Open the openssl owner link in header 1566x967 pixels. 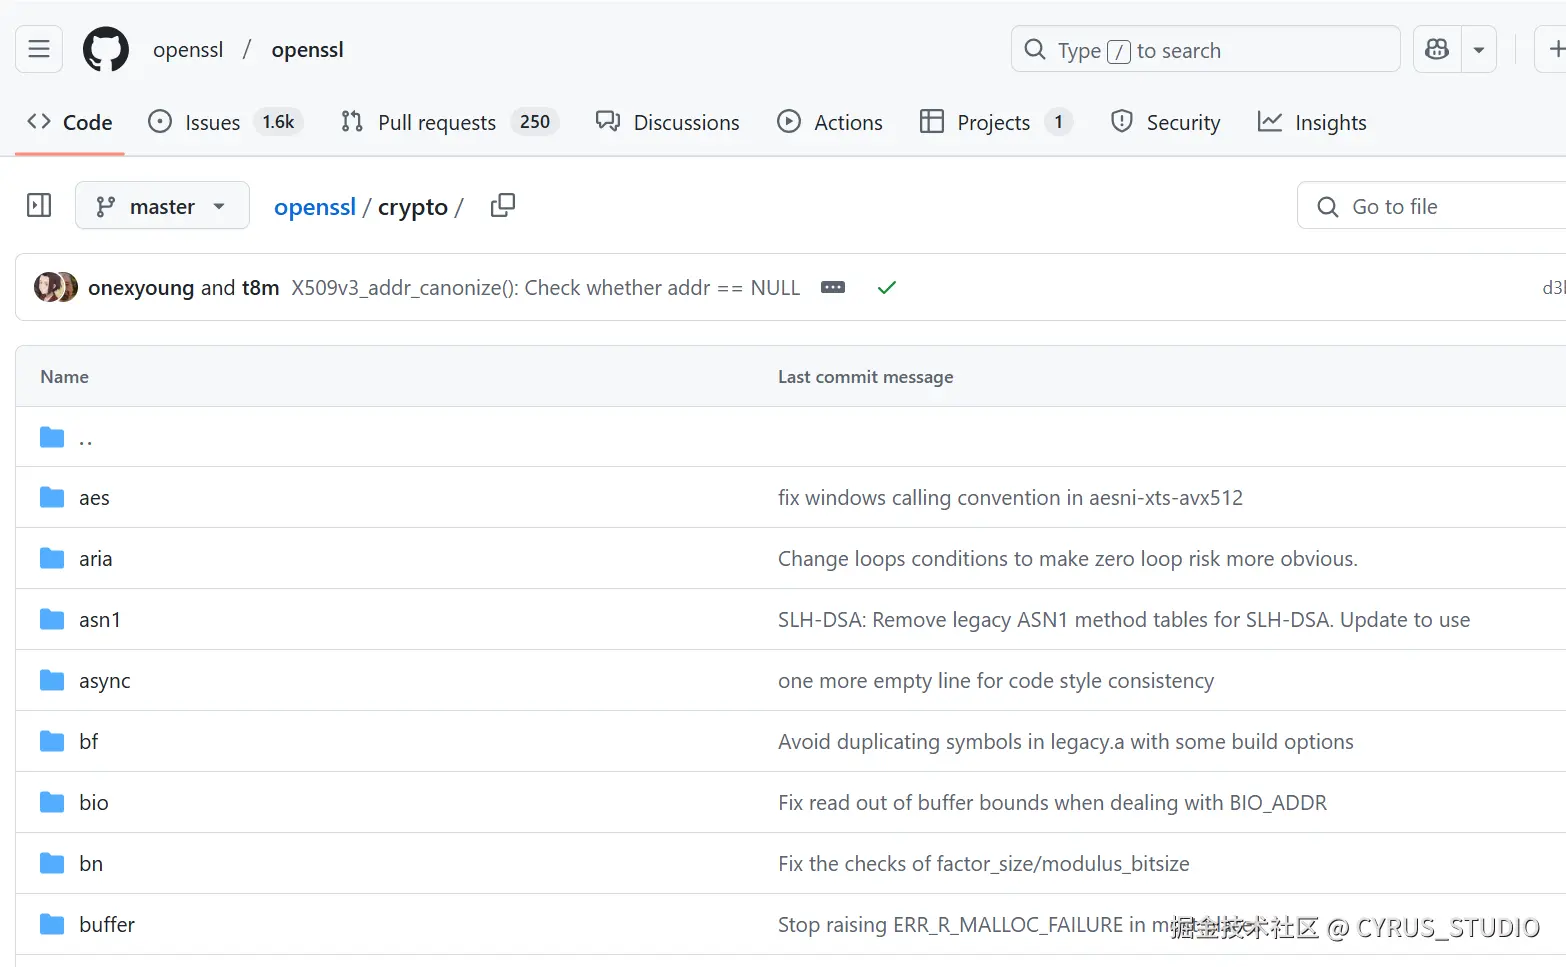[188, 50]
